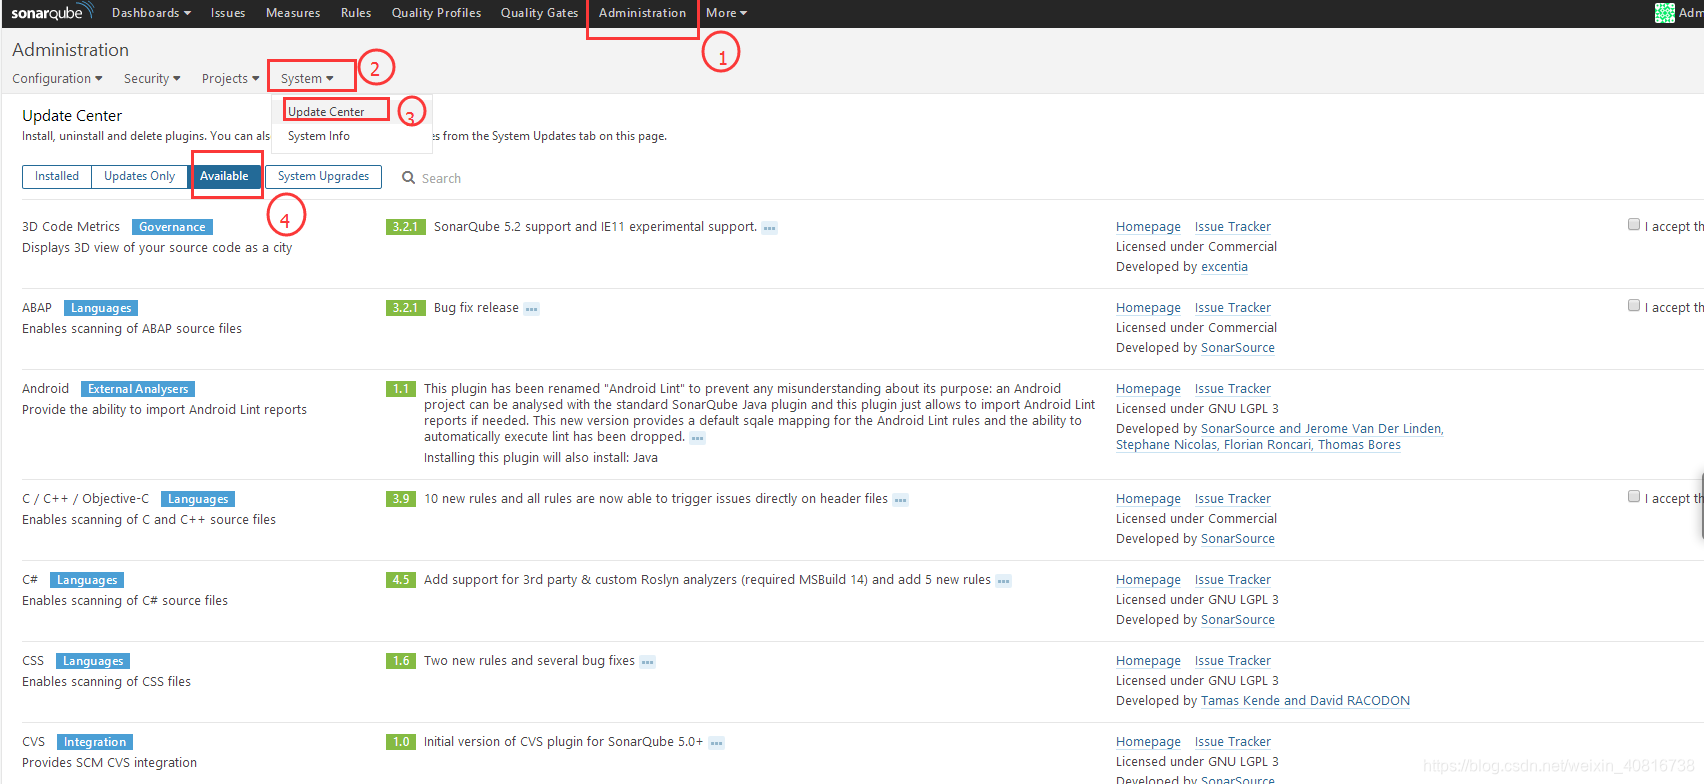Switch to the Installed tab
Screen dimensions: 1704x784
pyautogui.click(x=57, y=176)
